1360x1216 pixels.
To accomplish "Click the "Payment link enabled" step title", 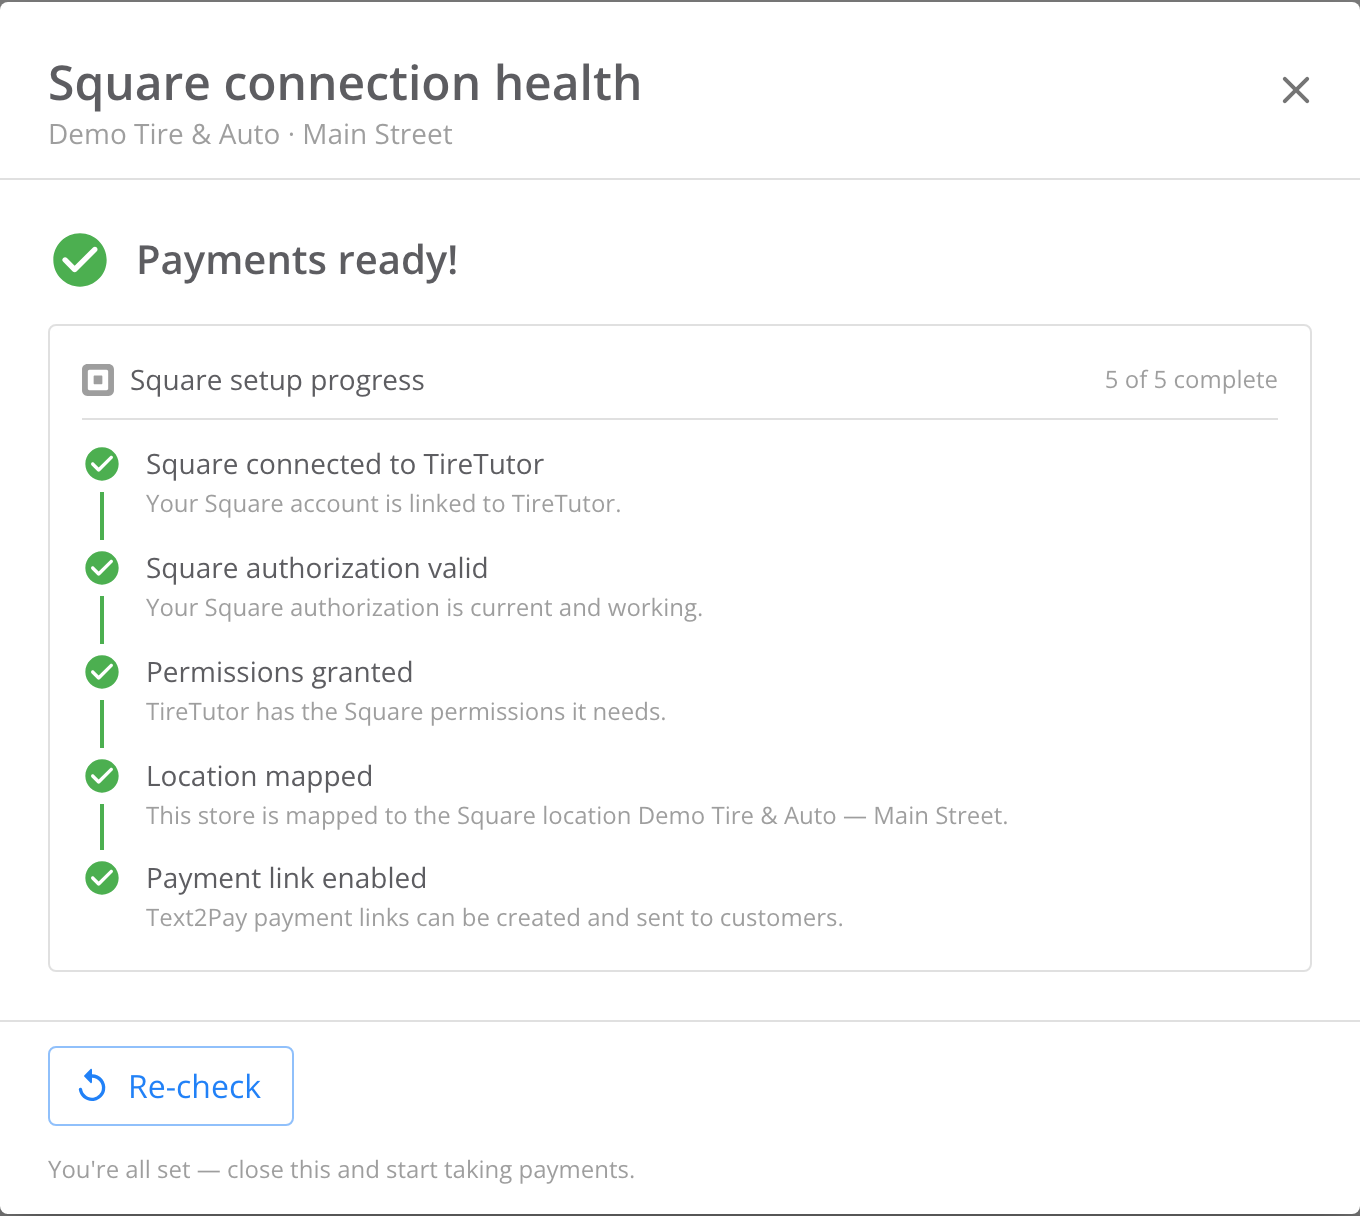I will click(286, 878).
